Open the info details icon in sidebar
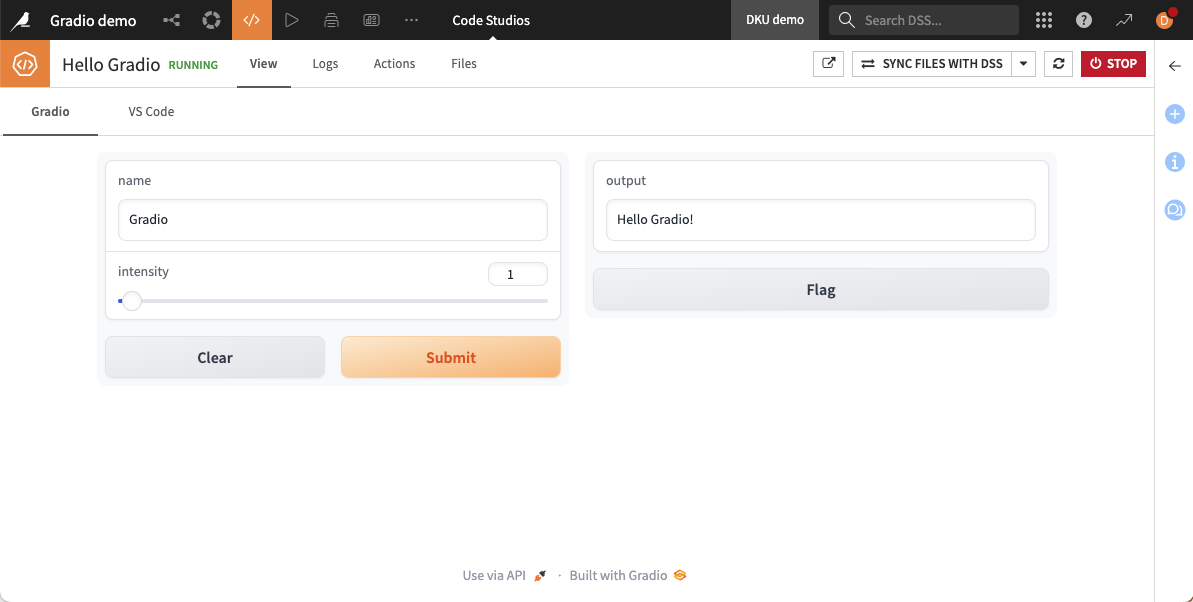The width and height of the screenshot is (1193, 602). click(x=1175, y=161)
